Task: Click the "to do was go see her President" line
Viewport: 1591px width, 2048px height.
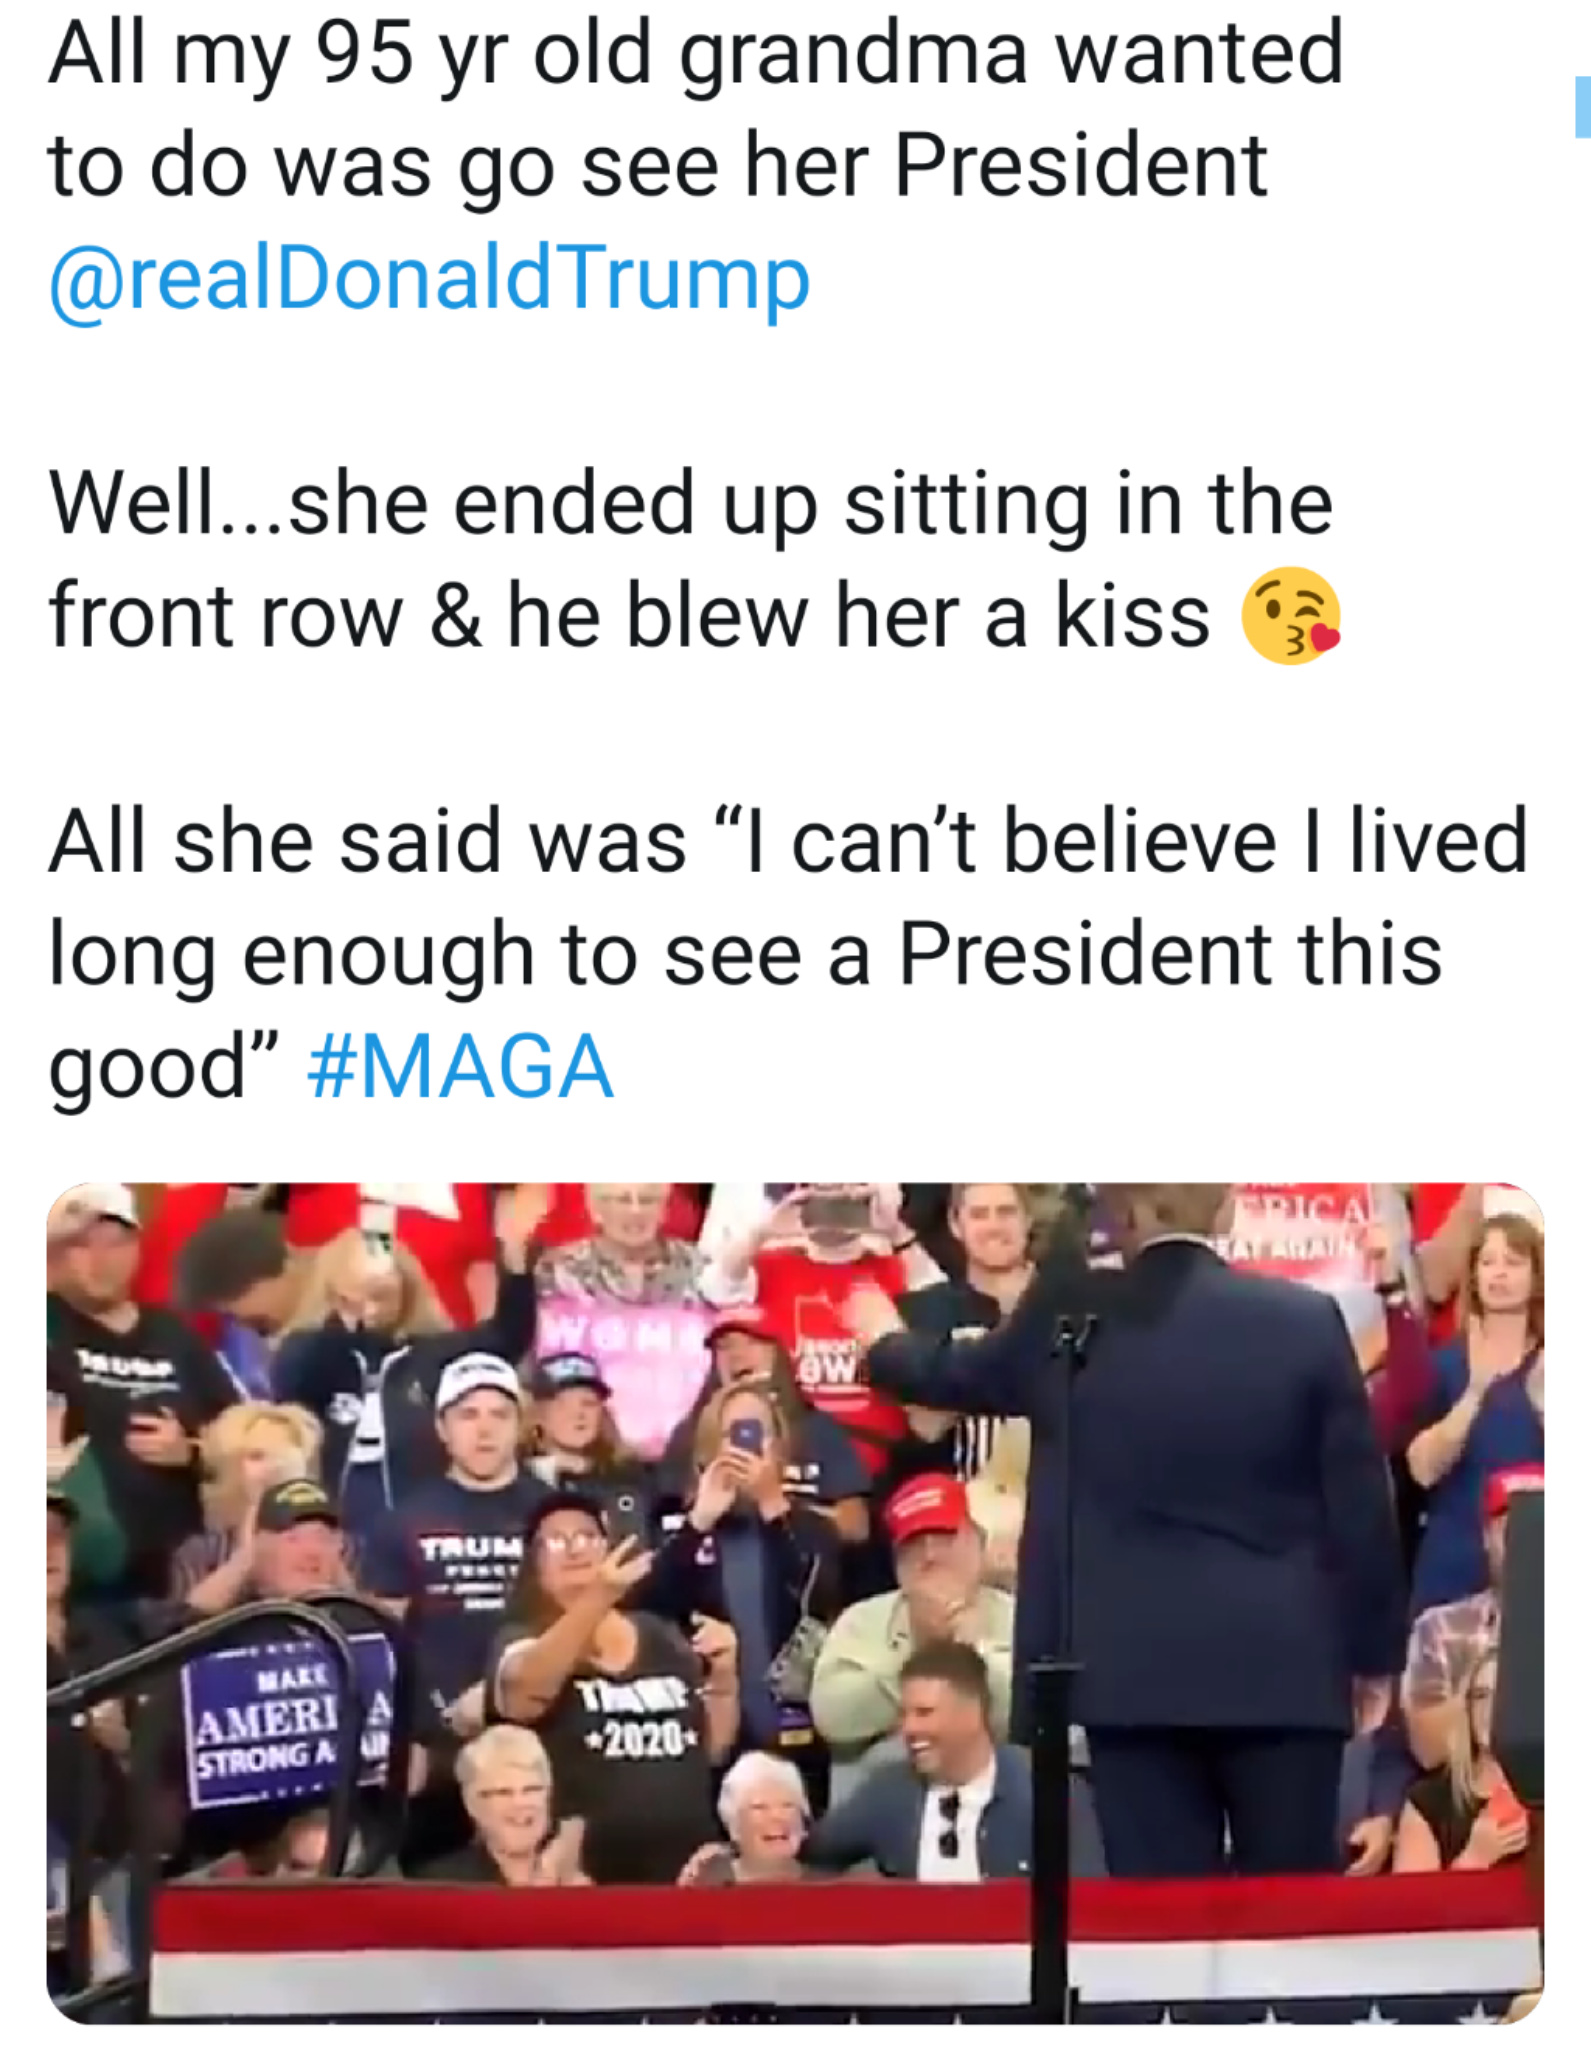Action: pyautogui.click(x=657, y=167)
